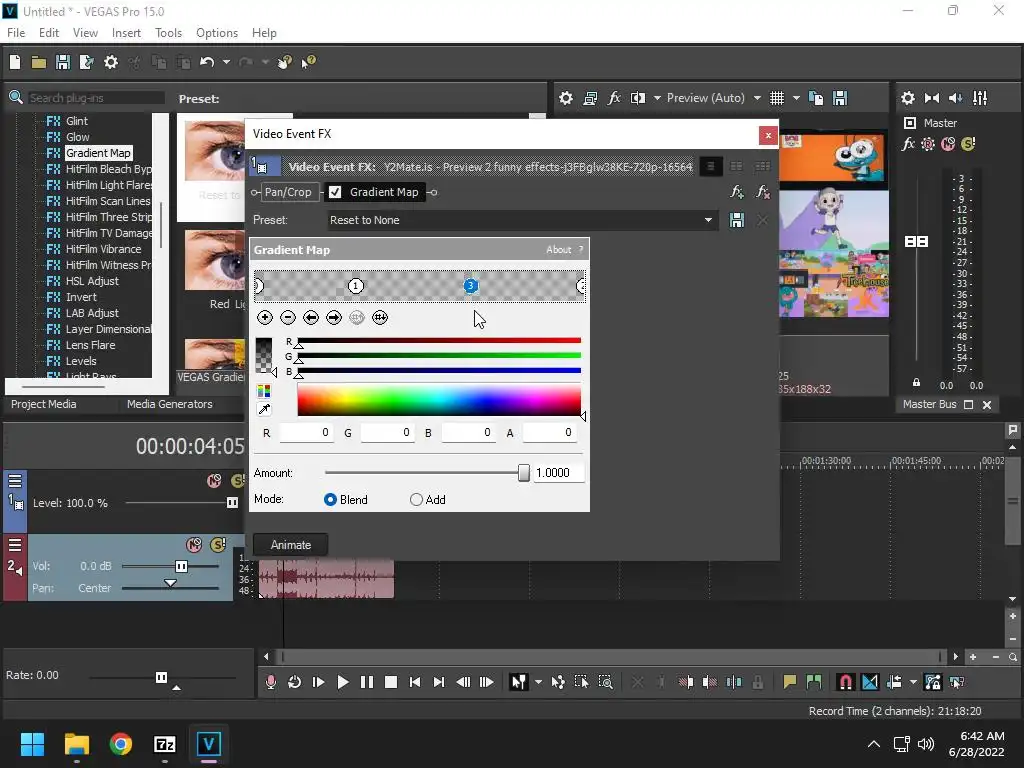1024x768 pixels.
Task: Switch to the Project Media tab
Action: (x=44, y=404)
